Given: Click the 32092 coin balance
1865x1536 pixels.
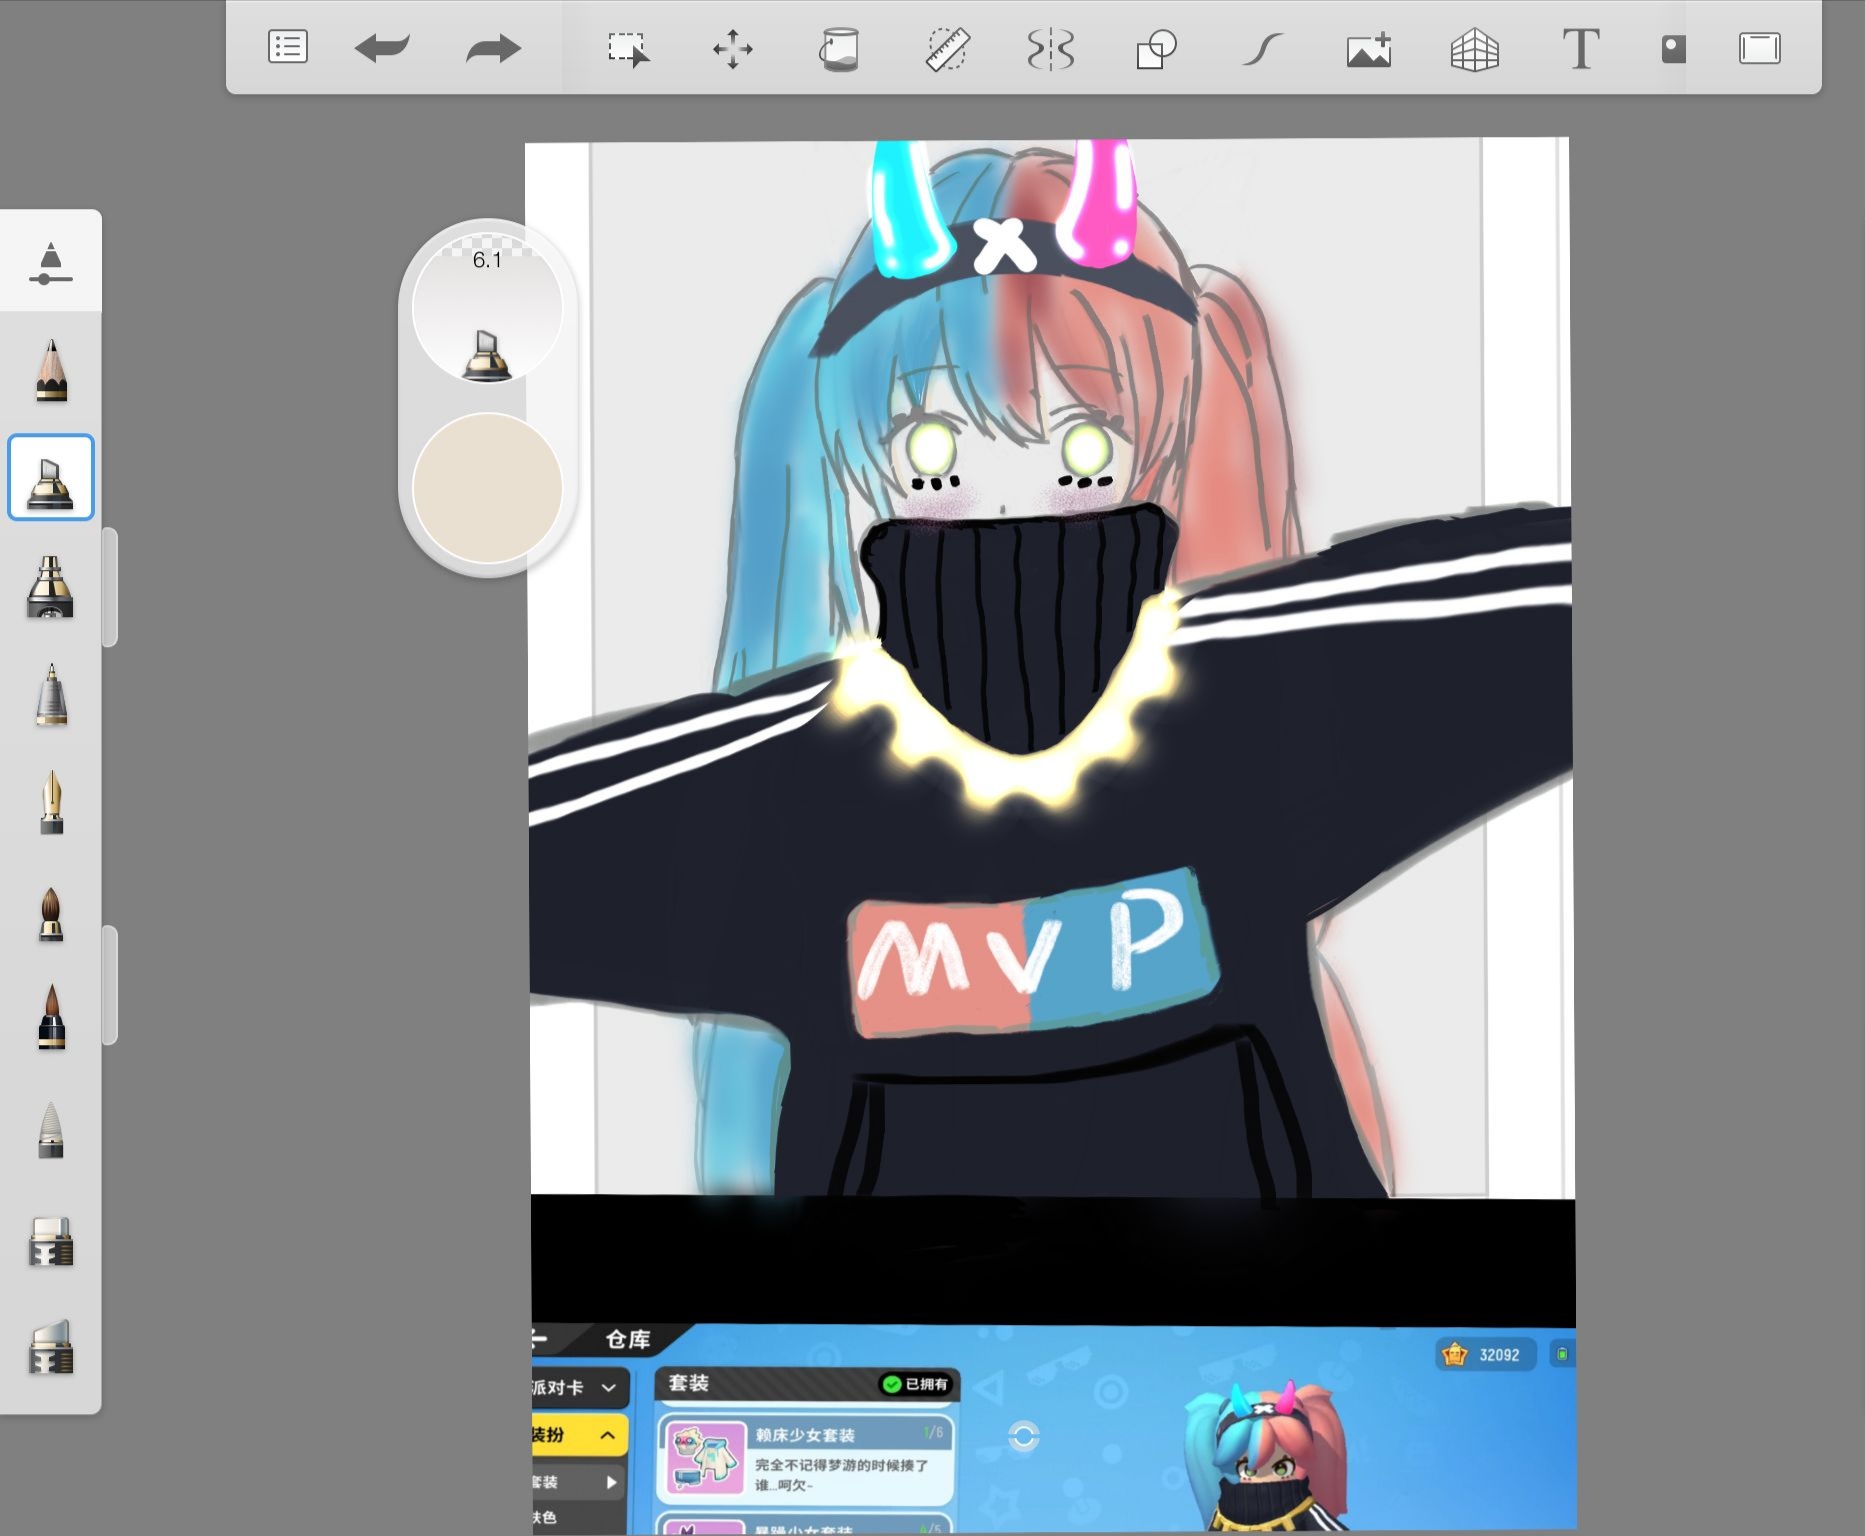Looking at the screenshot, I should pos(1486,1355).
